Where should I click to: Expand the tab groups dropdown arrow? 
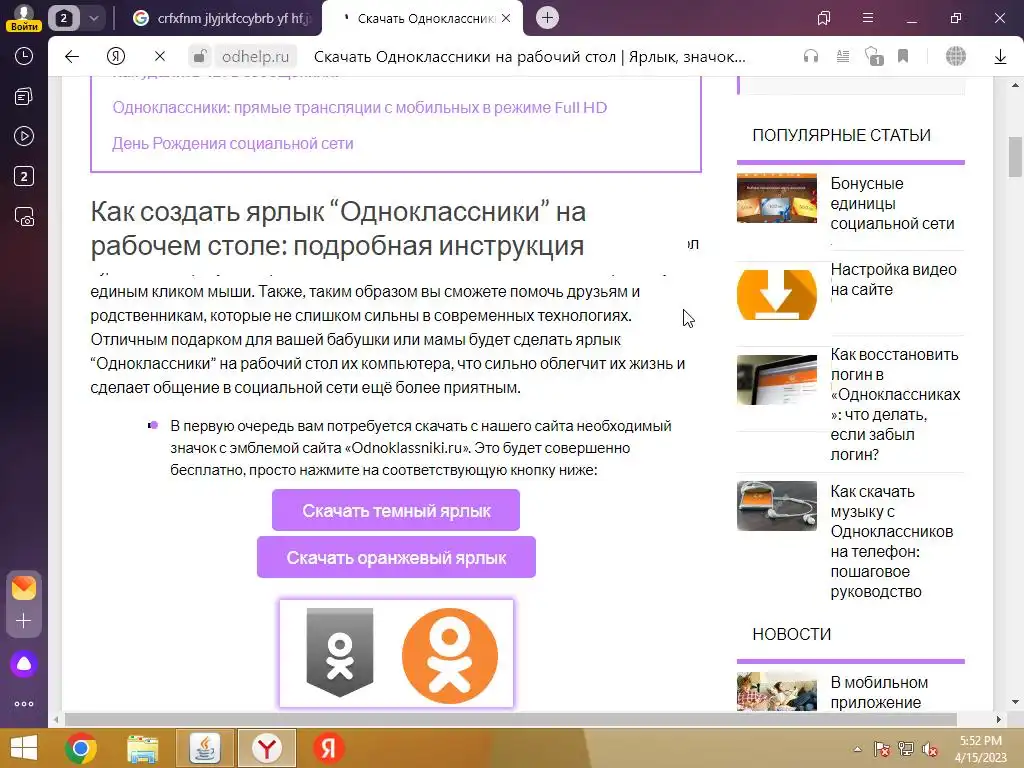[93, 18]
